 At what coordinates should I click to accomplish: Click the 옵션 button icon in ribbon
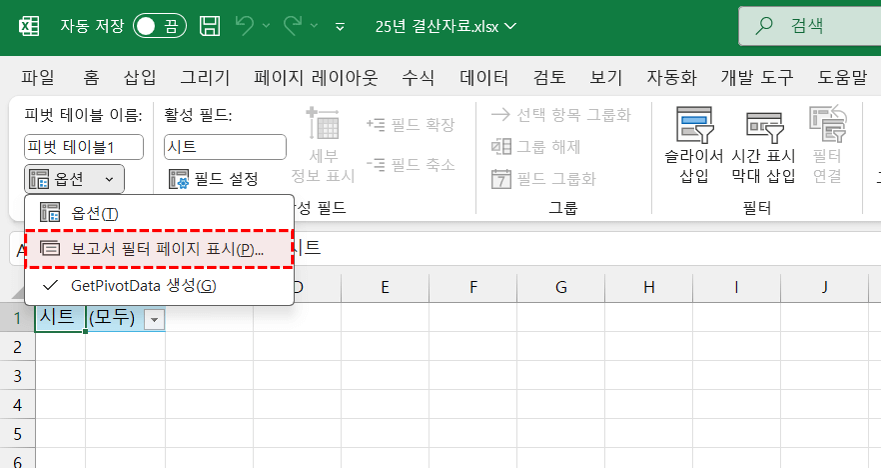click(x=39, y=179)
